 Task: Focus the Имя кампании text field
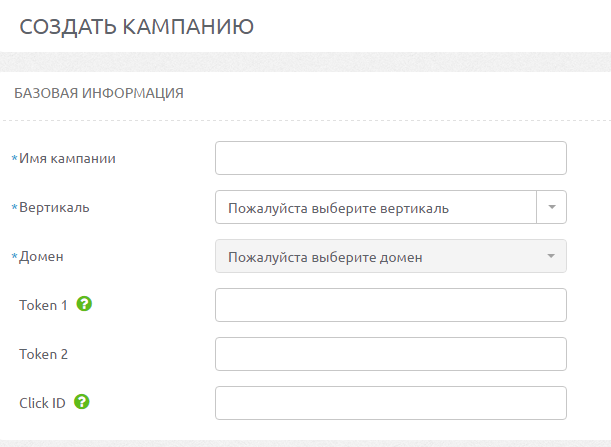390,158
